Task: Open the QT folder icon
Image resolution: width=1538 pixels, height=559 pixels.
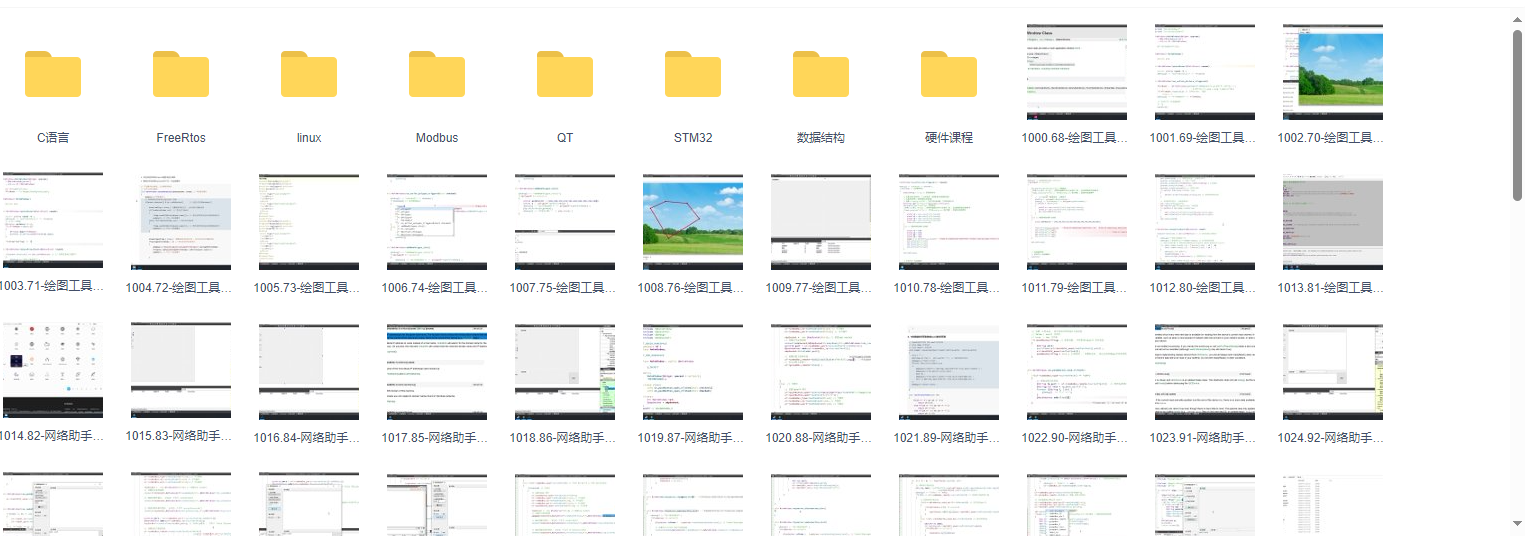Action: (x=565, y=74)
